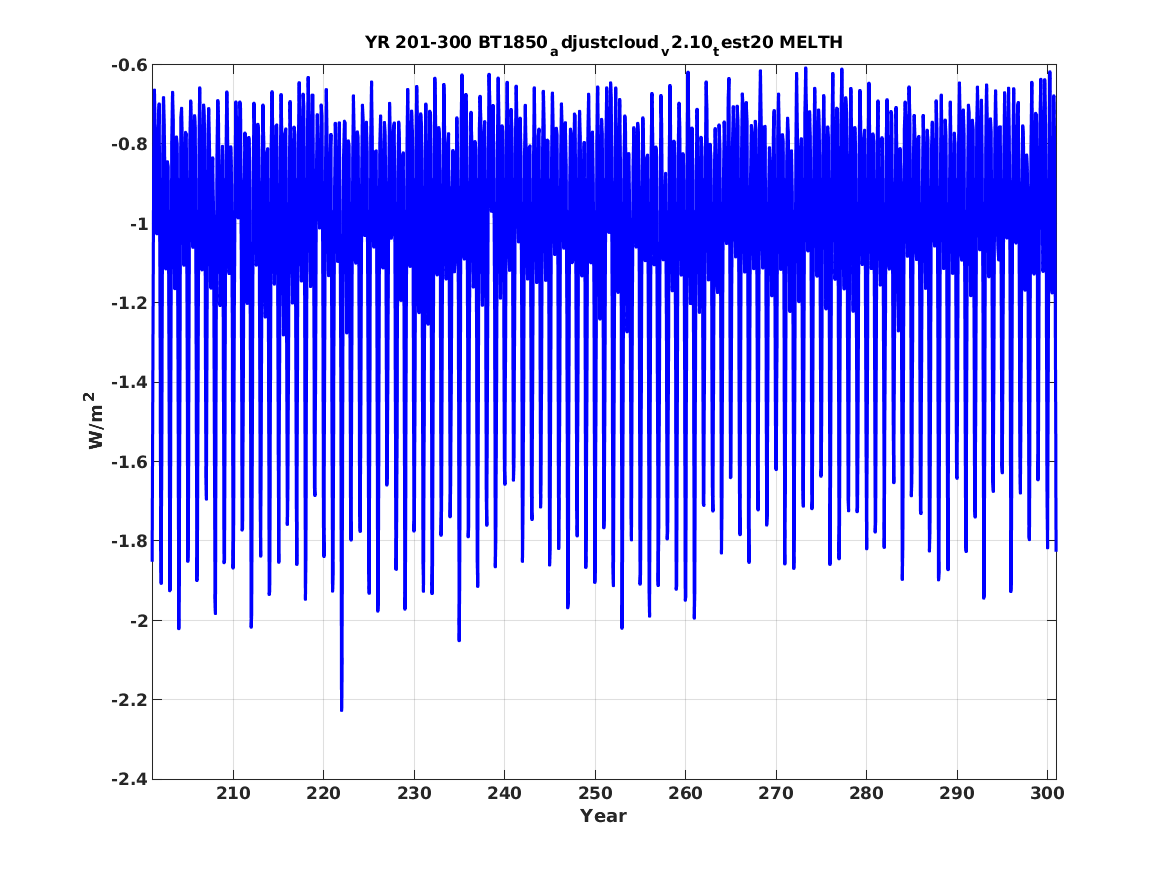This screenshot has height=875, width=1167.
Task: Click y-axis tick label '-0.8'
Action: (129, 144)
